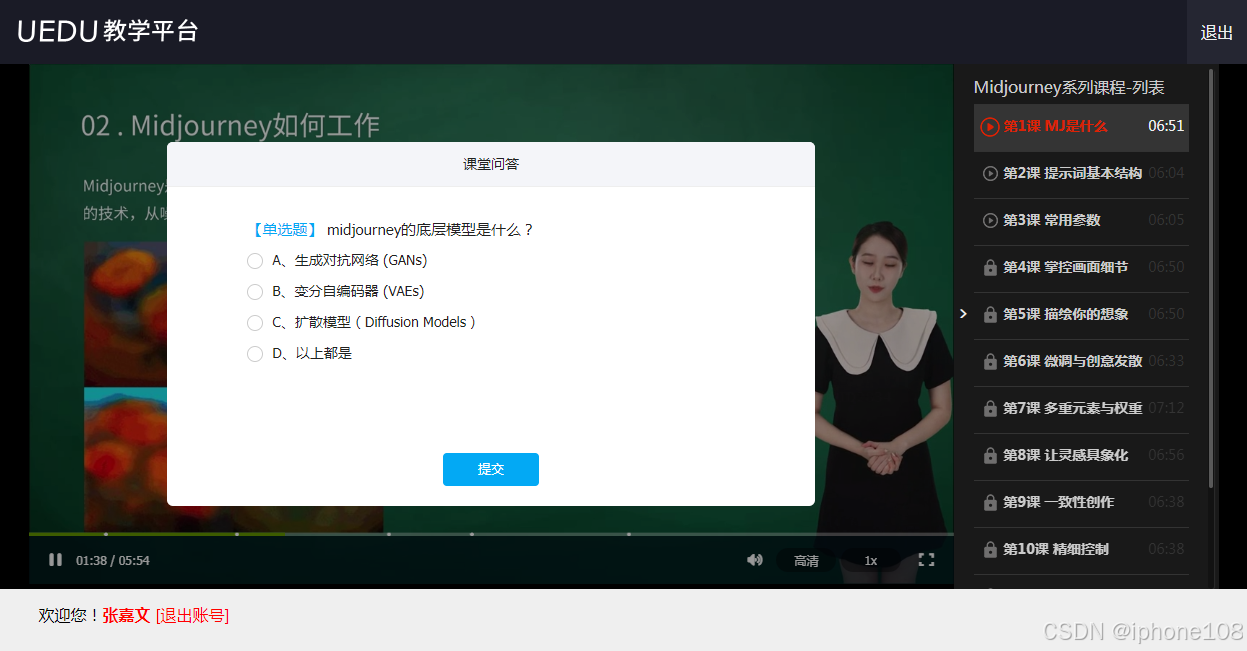Viewport: 1247px width, 651px height.
Task: Click the lock icon of lesson 第9课
Action: click(991, 502)
